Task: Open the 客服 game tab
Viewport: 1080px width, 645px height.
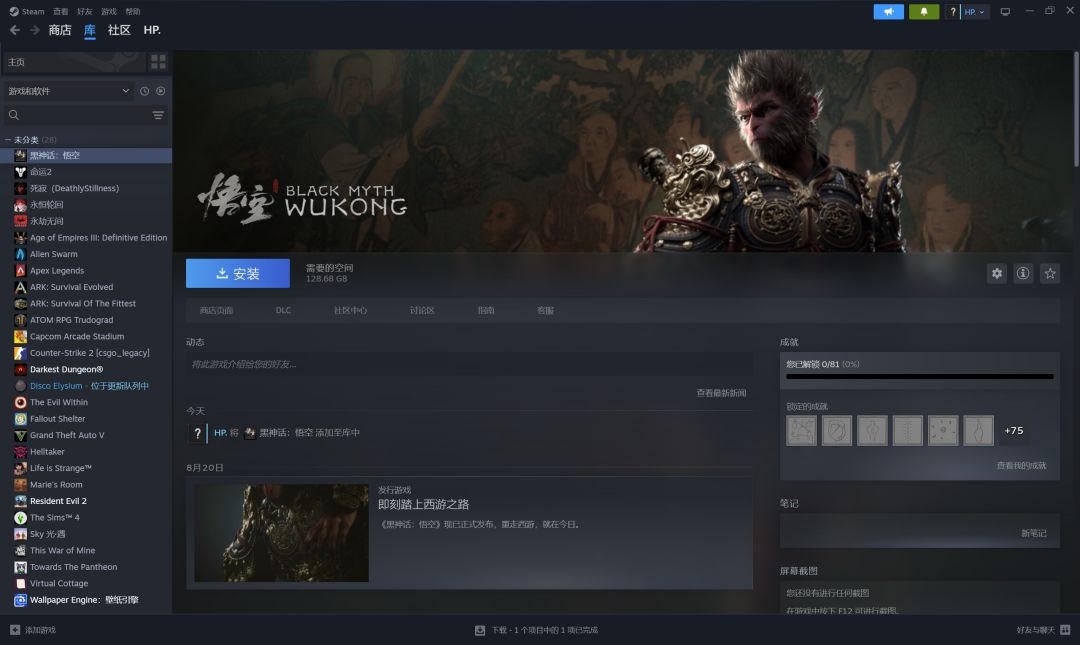Action: [x=546, y=311]
